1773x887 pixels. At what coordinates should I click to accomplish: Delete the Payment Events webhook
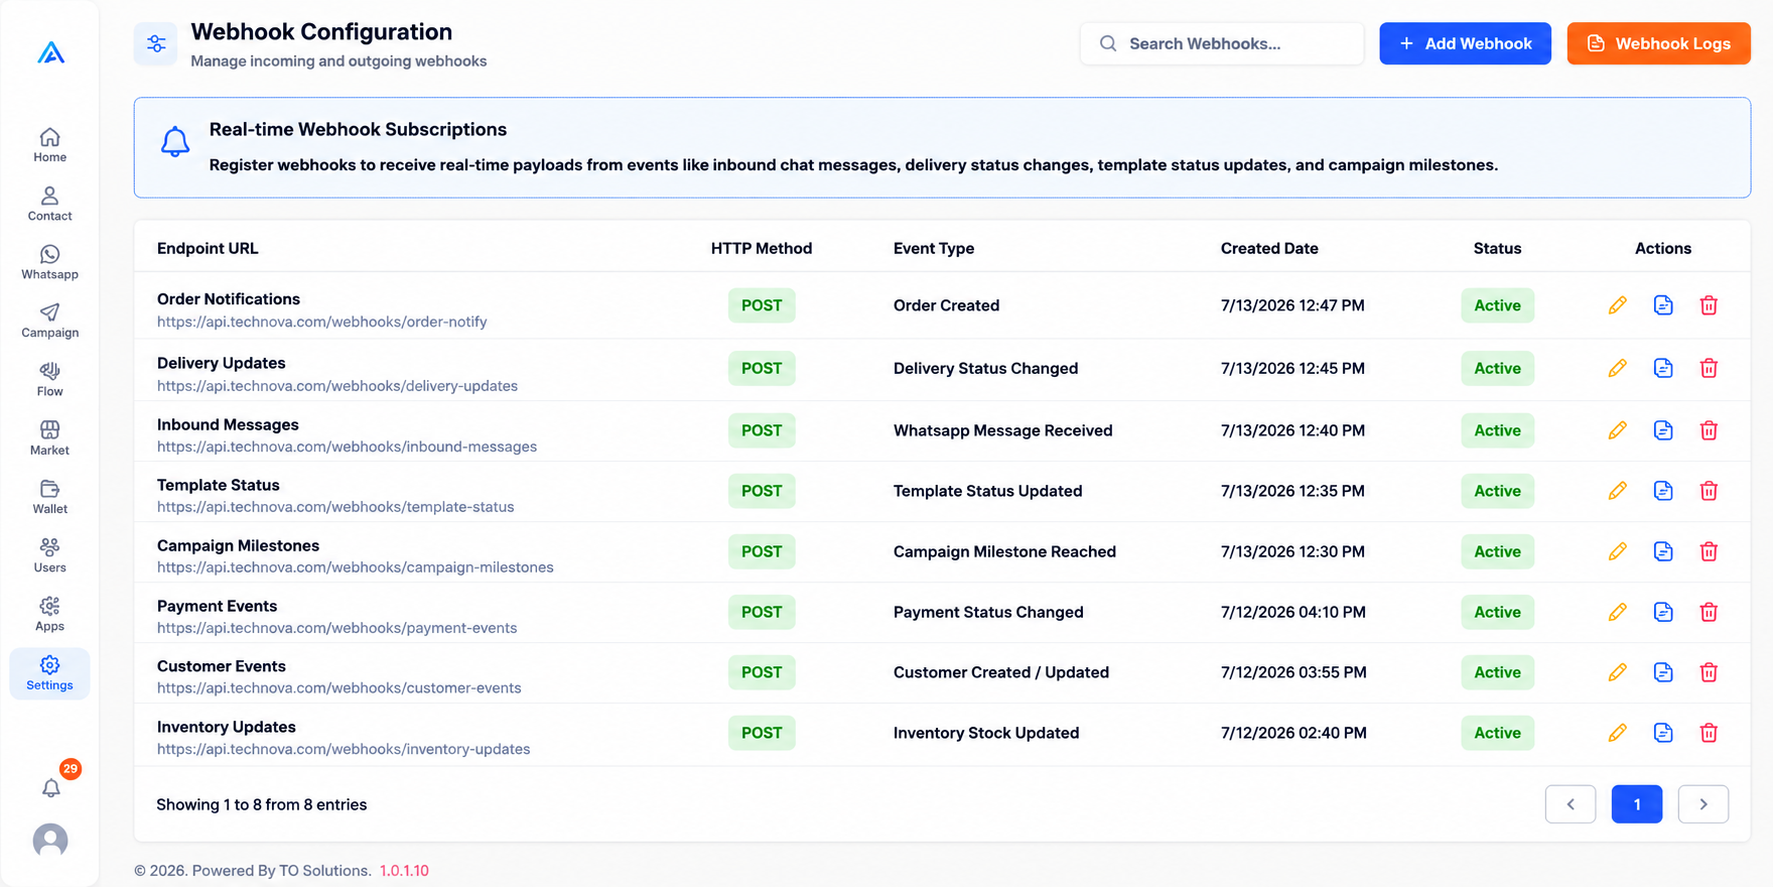(x=1709, y=612)
